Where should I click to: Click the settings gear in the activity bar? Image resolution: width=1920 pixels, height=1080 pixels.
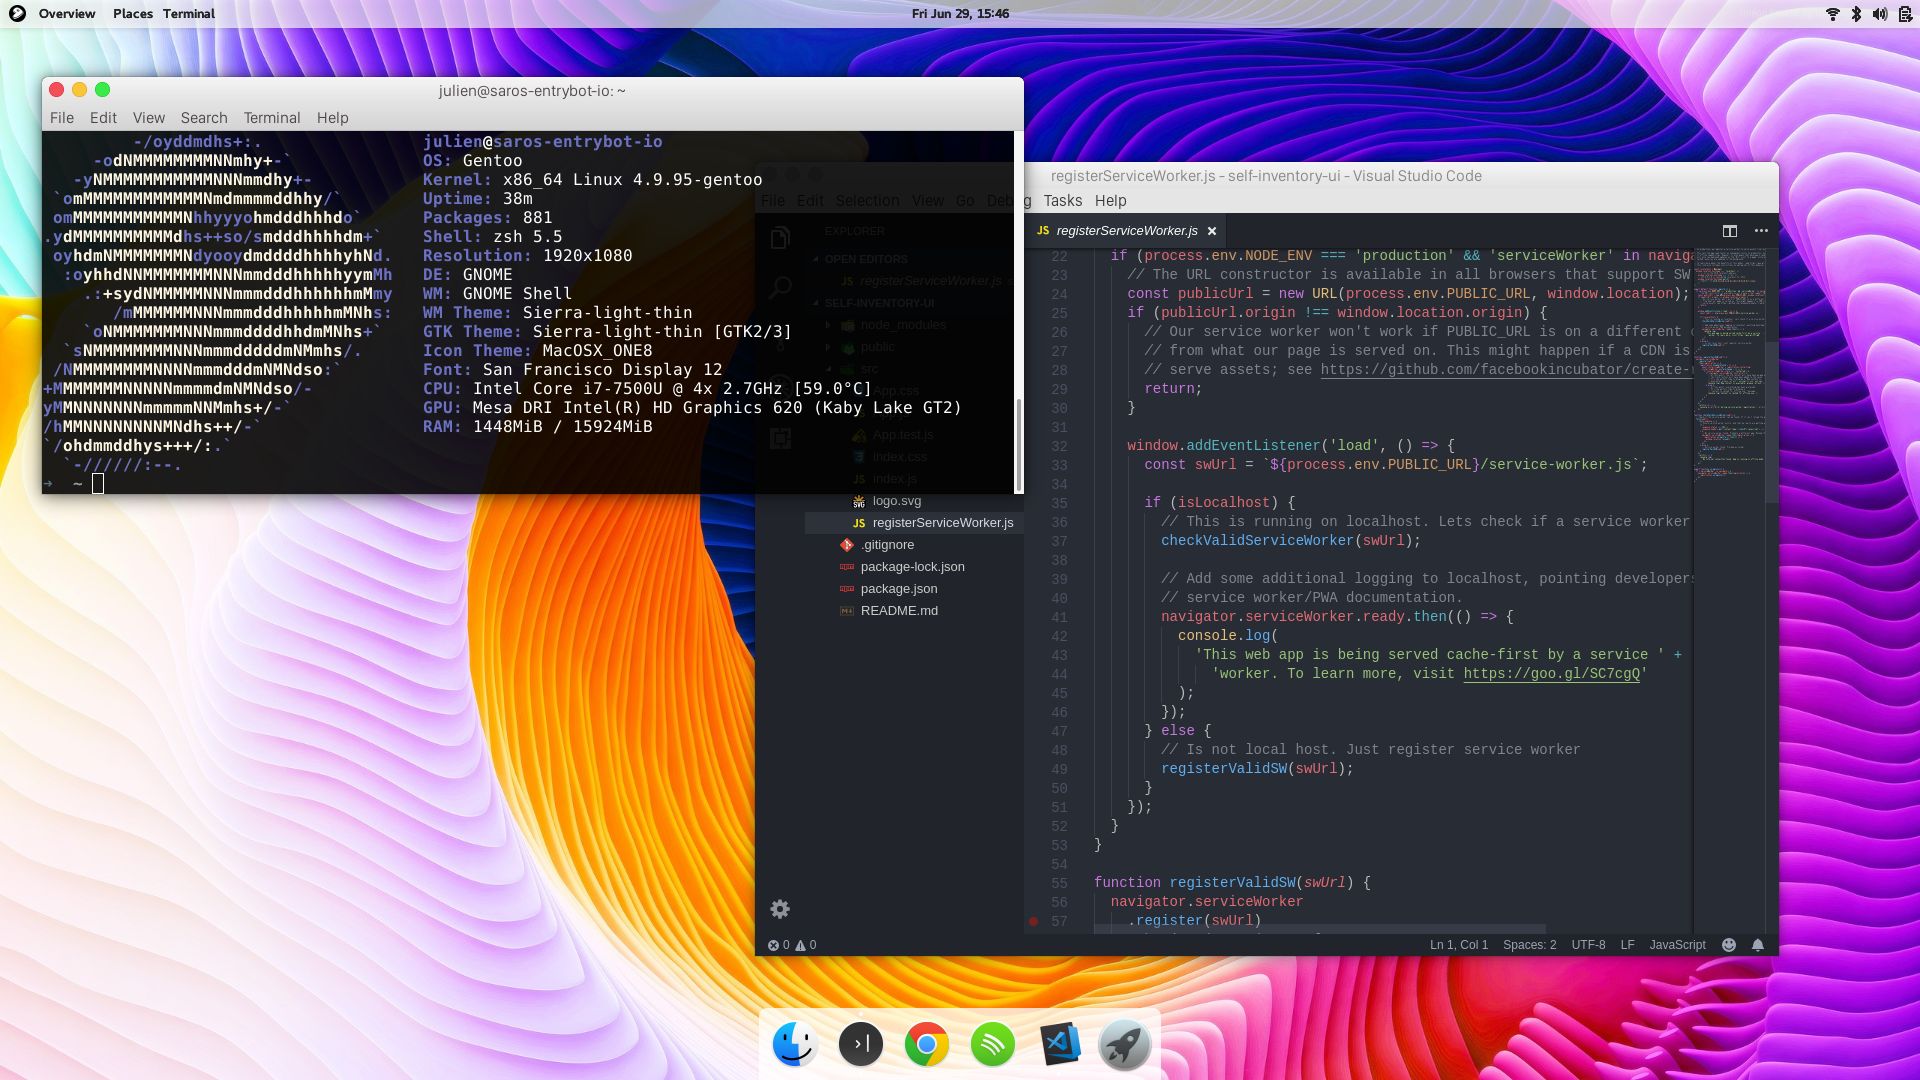[780, 909]
